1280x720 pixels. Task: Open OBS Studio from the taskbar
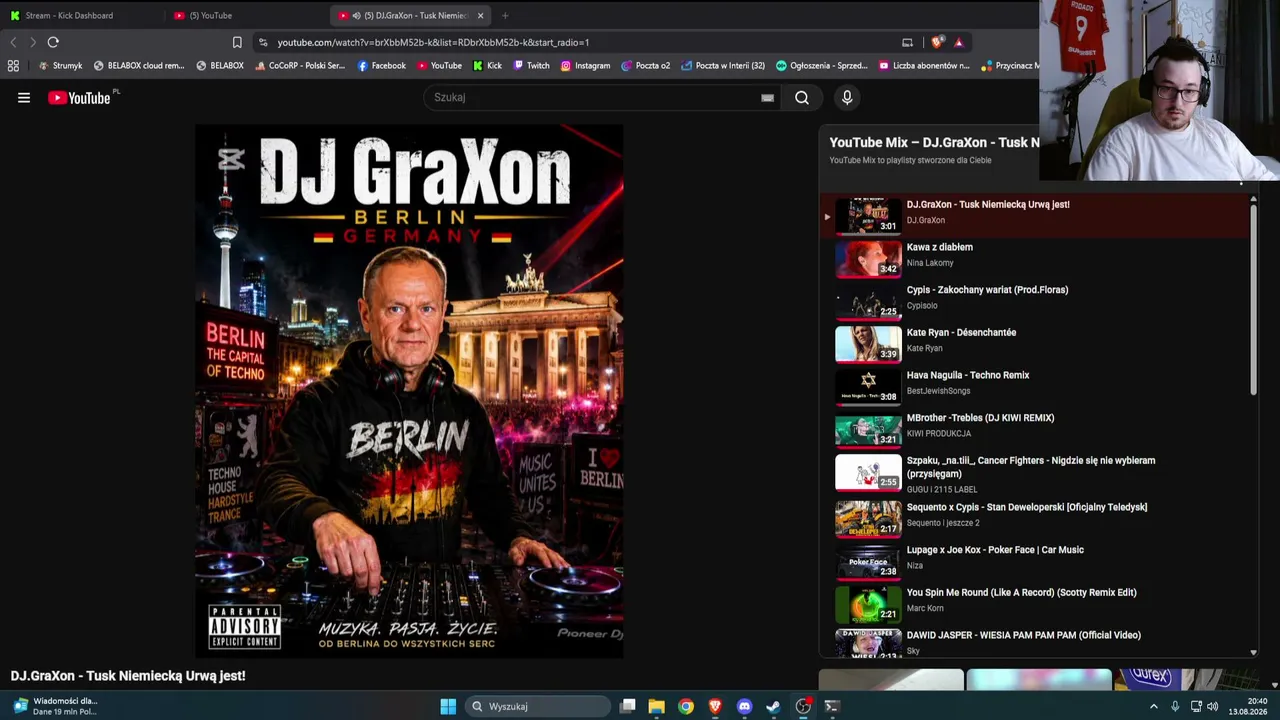(803, 706)
